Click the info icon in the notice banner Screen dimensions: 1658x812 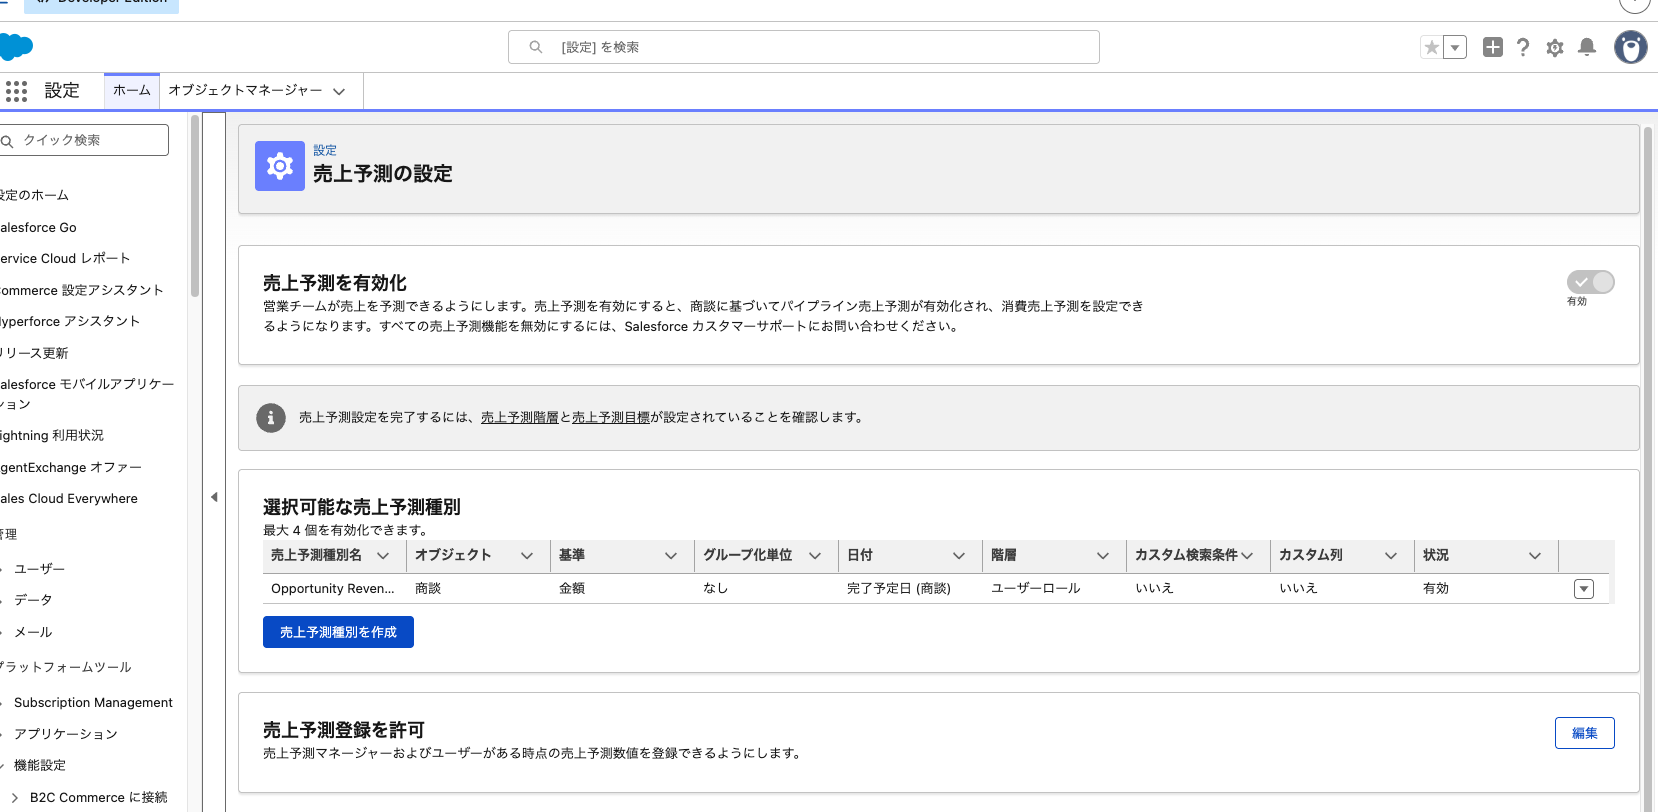pos(271,418)
